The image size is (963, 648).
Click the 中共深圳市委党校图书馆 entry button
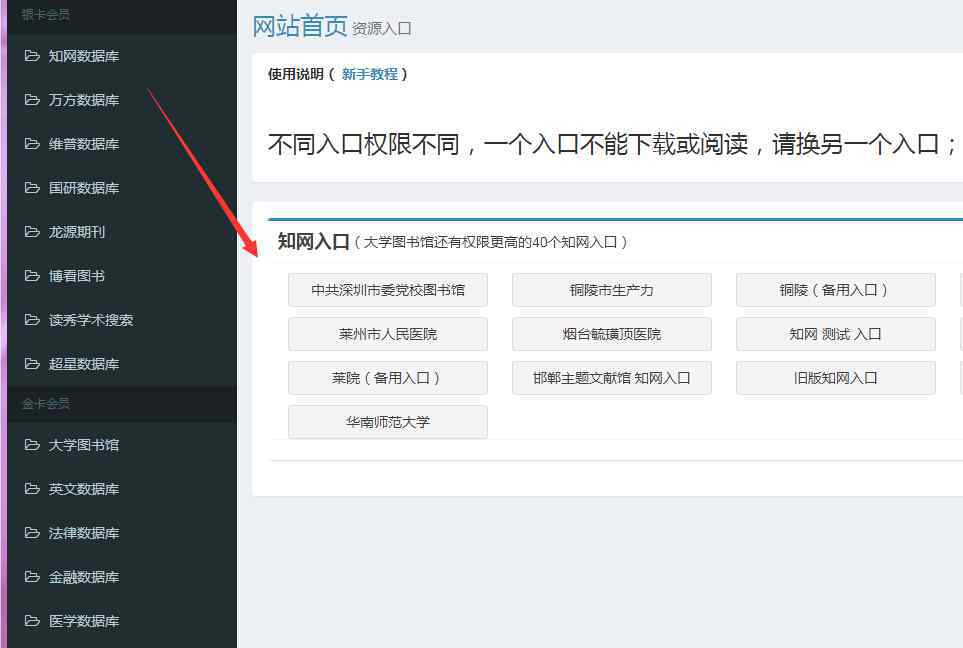click(388, 290)
